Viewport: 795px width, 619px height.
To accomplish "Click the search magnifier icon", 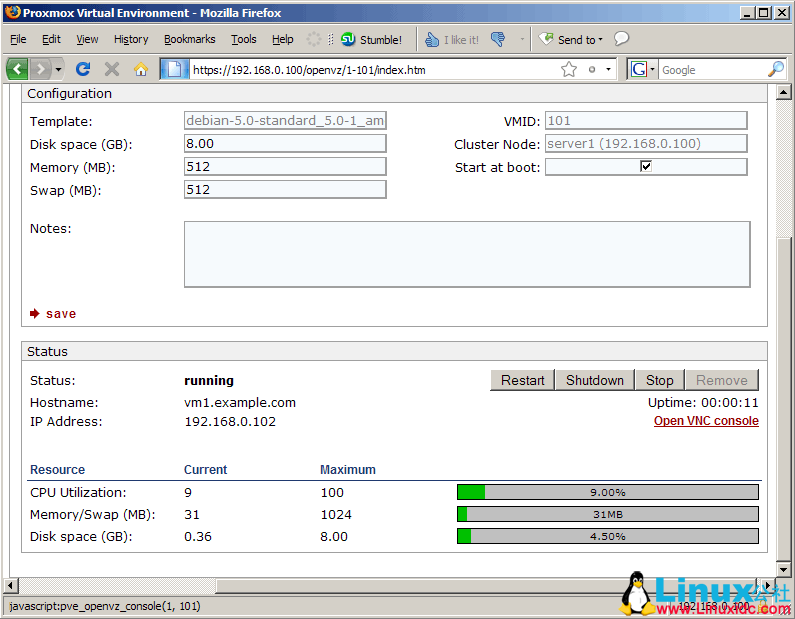I will 776,69.
